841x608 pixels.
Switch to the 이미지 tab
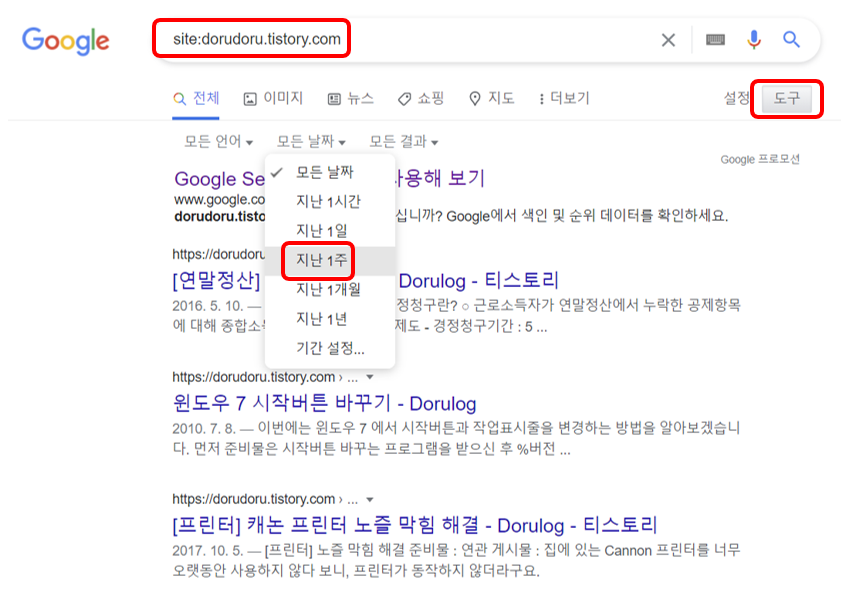click(x=274, y=99)
